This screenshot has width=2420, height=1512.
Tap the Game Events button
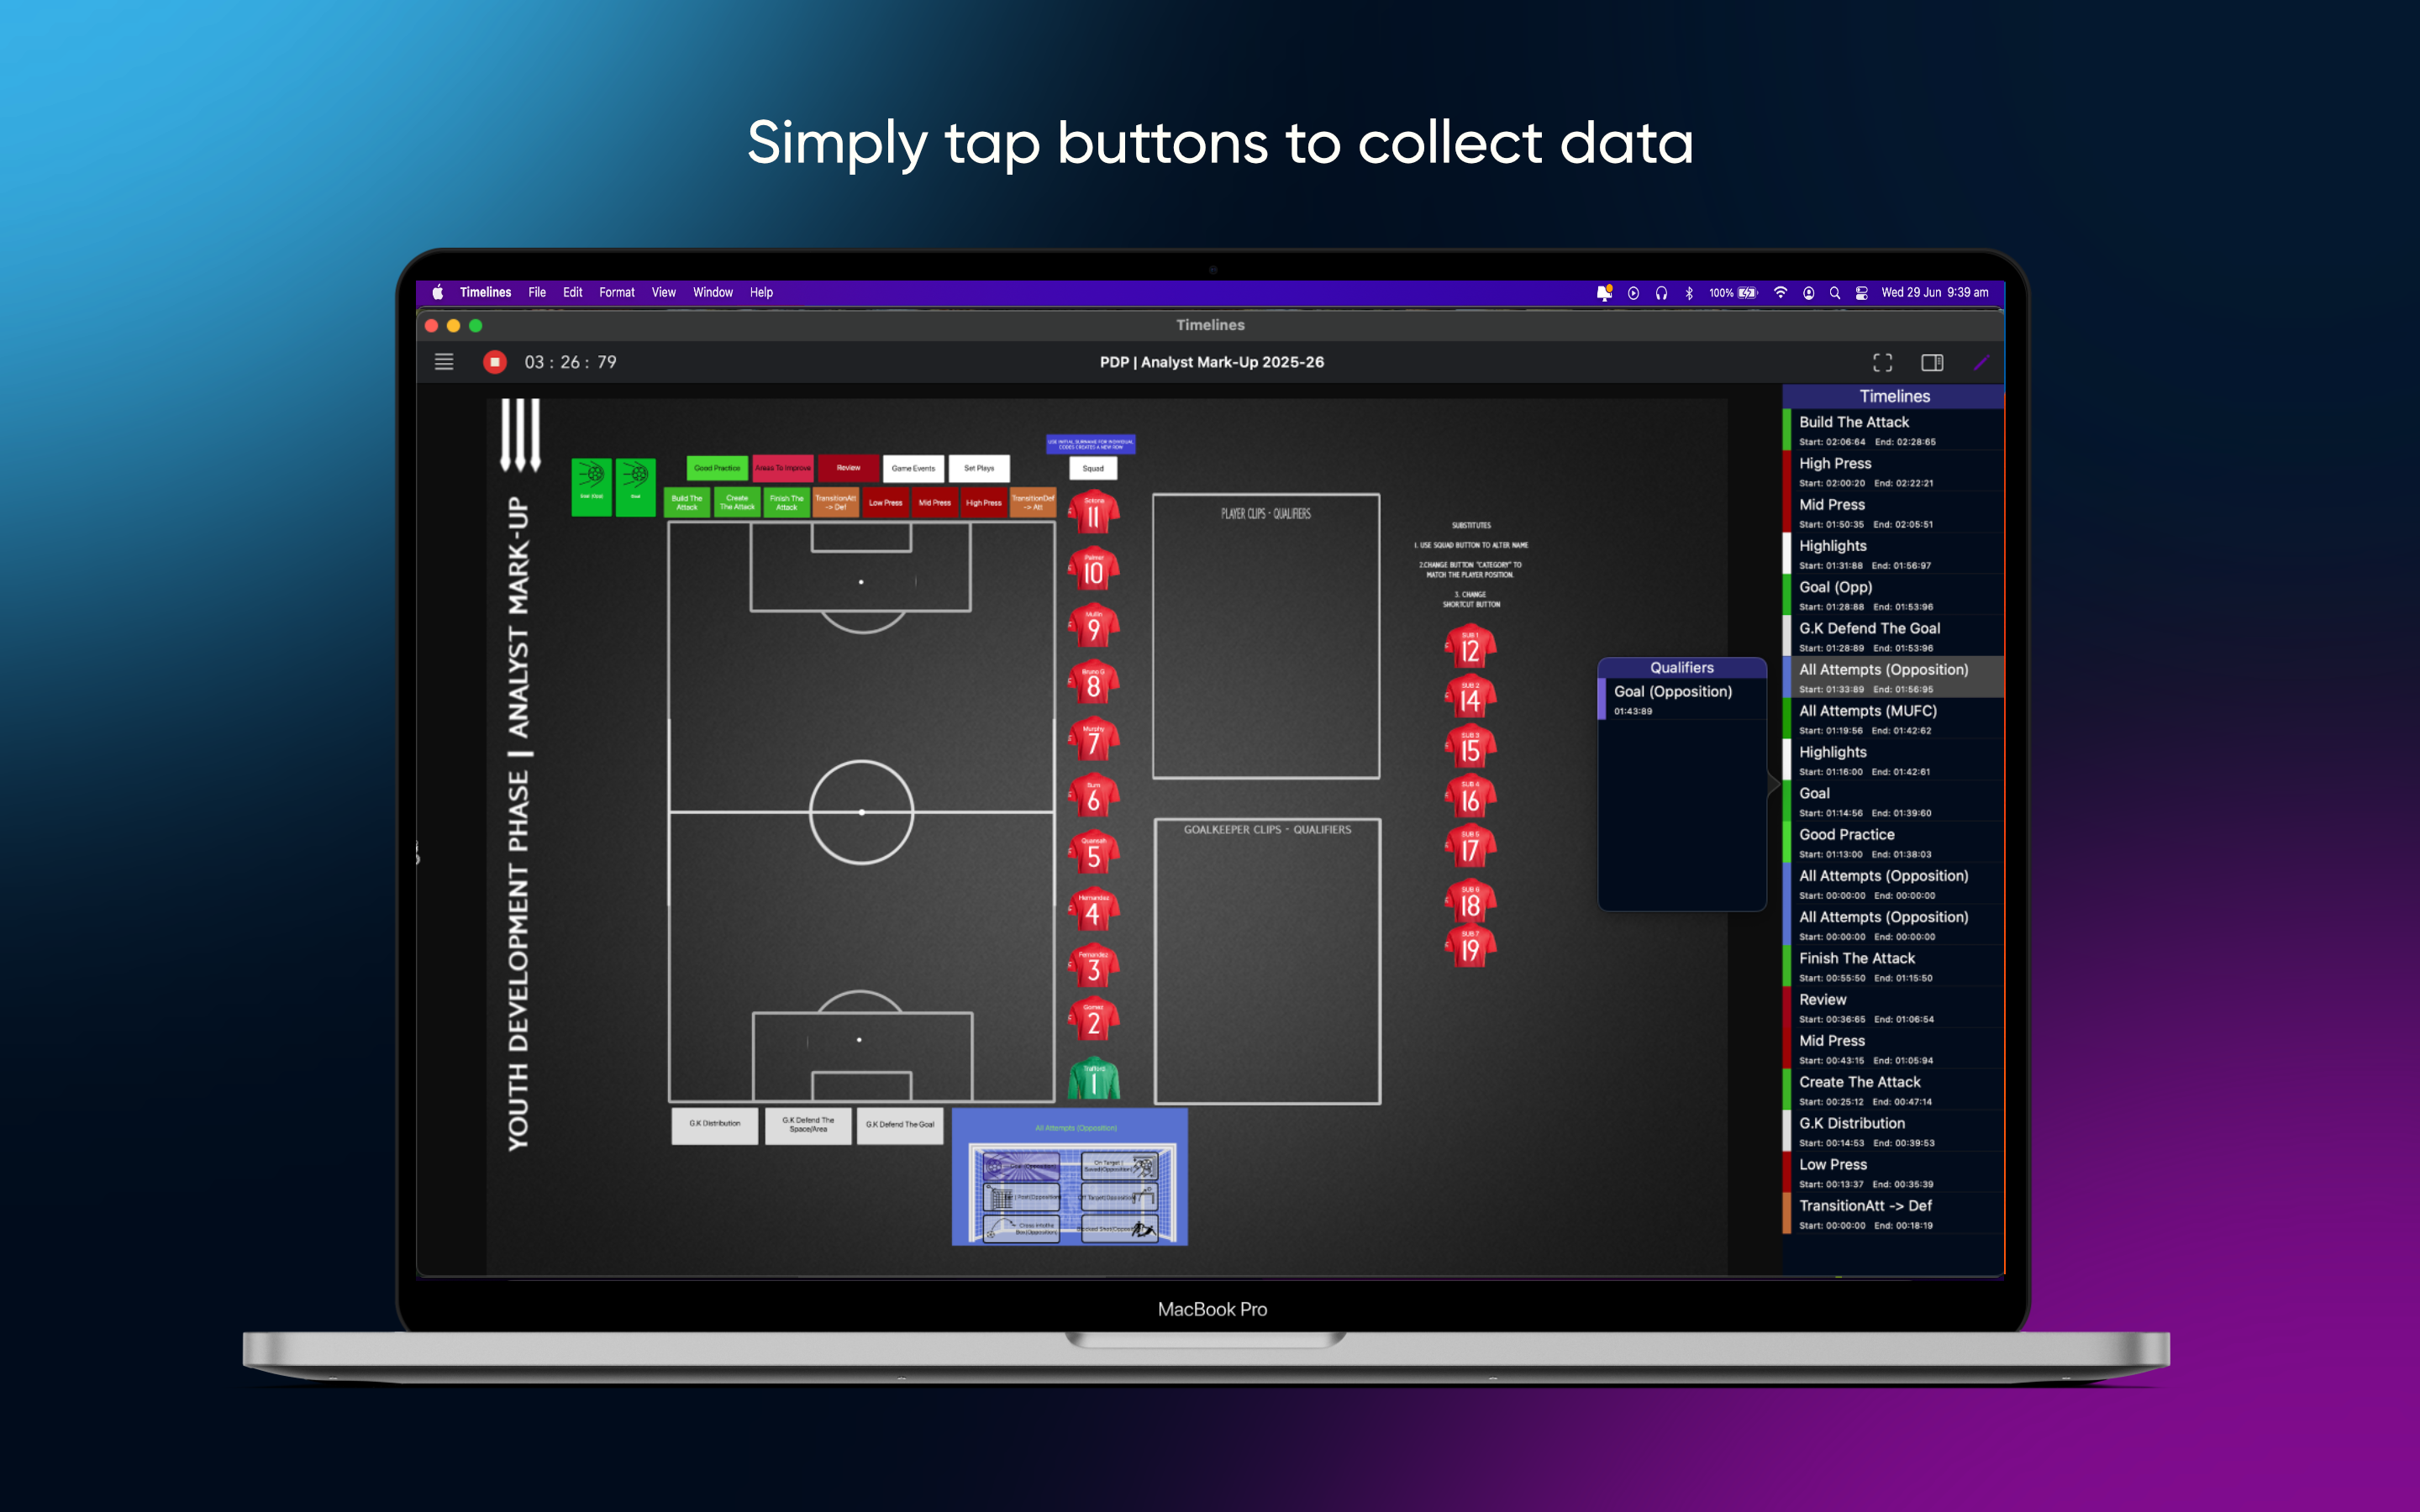pyautogui.click(x=913, y=468)
